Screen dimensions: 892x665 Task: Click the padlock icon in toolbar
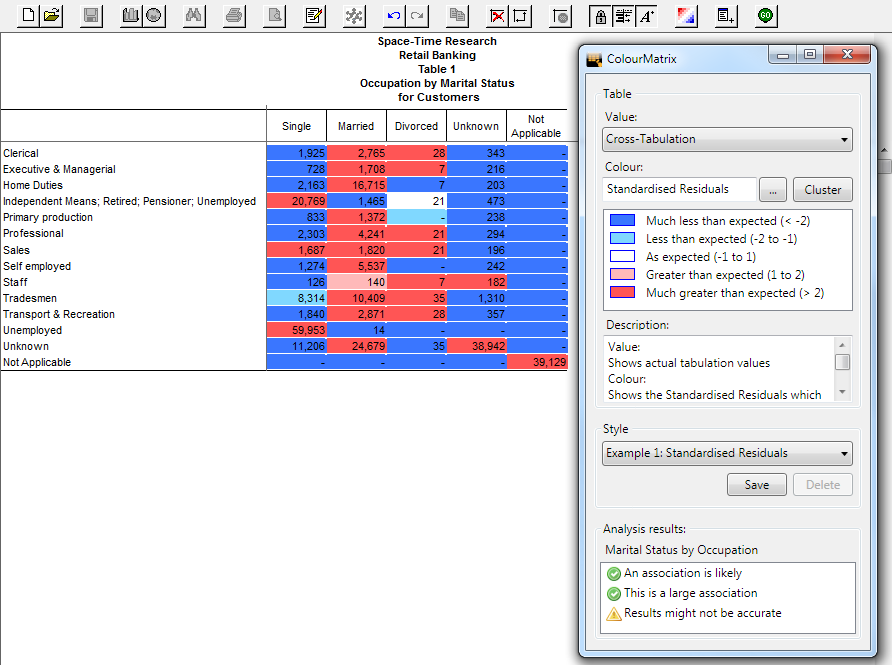click(x=600, y=16)
